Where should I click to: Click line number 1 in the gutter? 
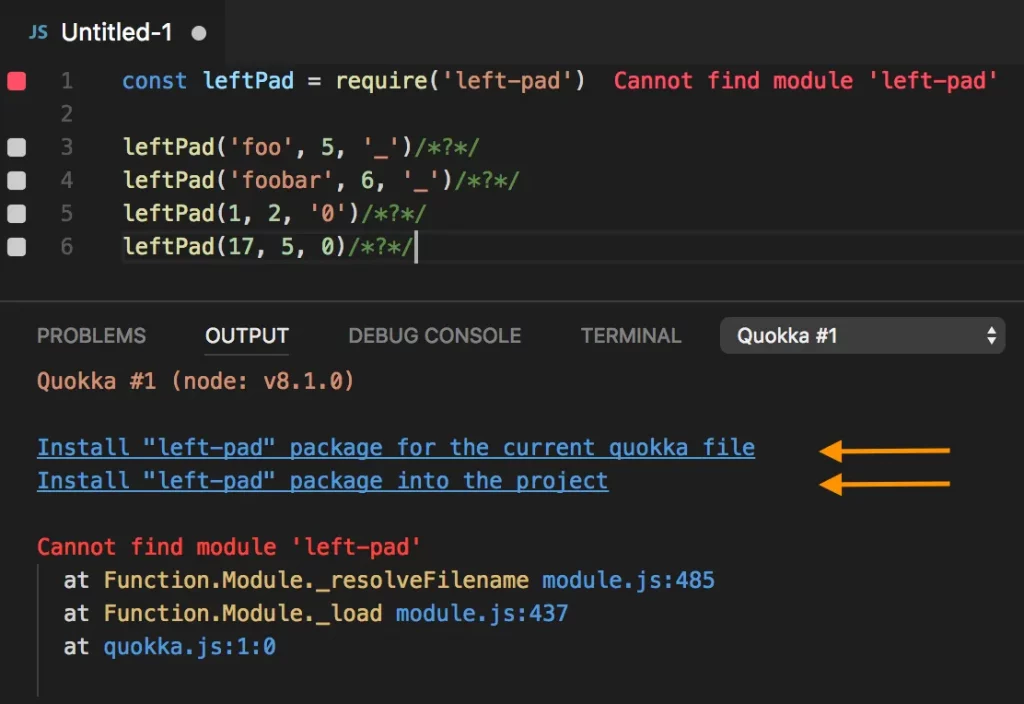coord(67,81)
